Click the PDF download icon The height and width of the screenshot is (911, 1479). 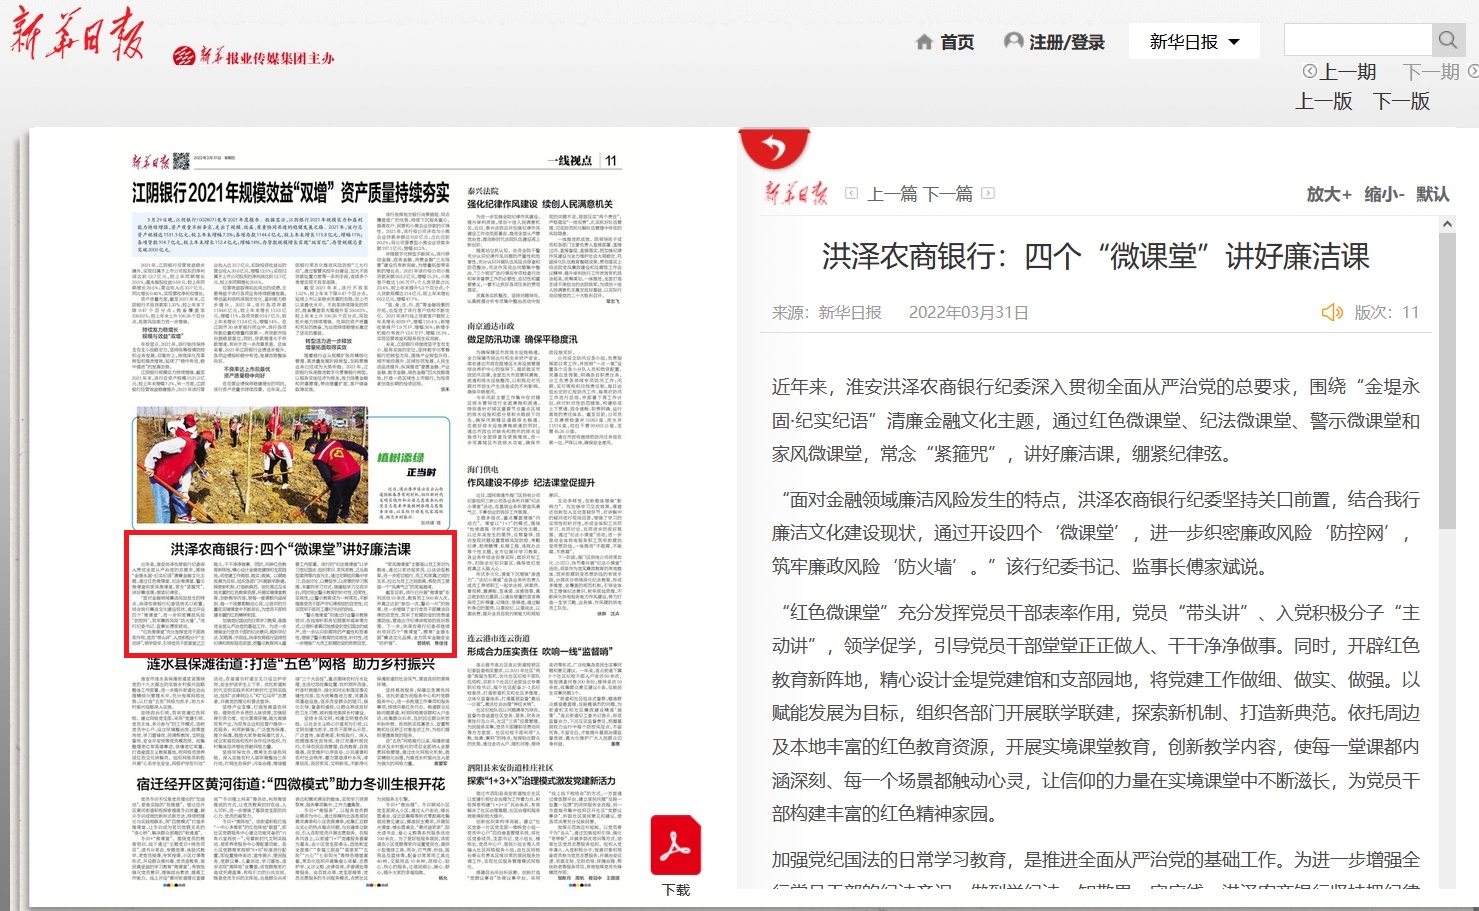click(676, 846)
